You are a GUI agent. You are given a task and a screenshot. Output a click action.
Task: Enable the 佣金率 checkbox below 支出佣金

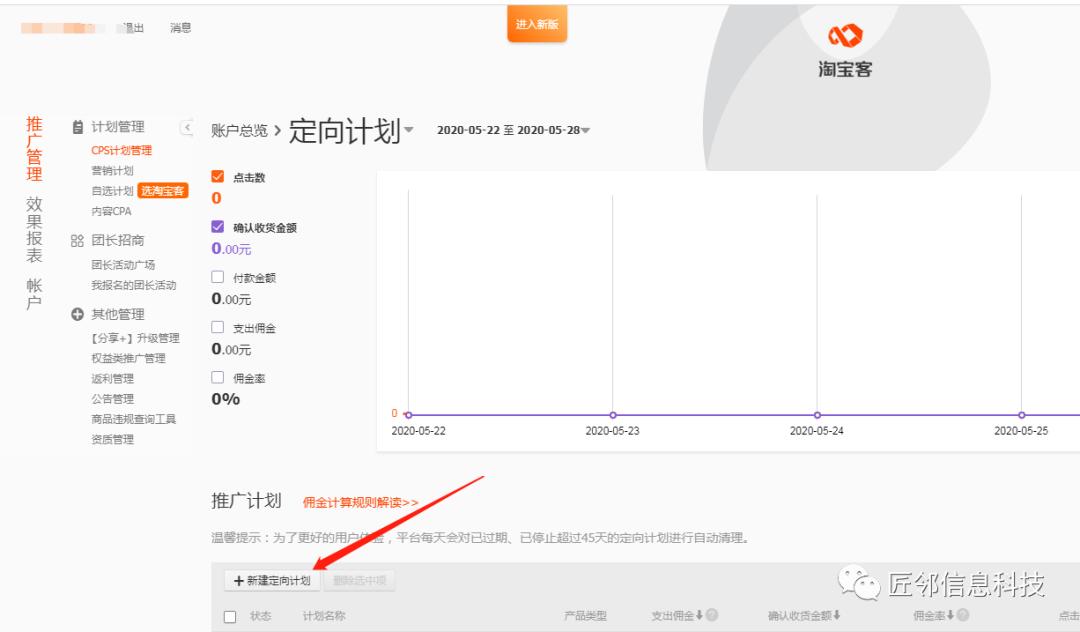pyautogui.click(x=216, y=377)
